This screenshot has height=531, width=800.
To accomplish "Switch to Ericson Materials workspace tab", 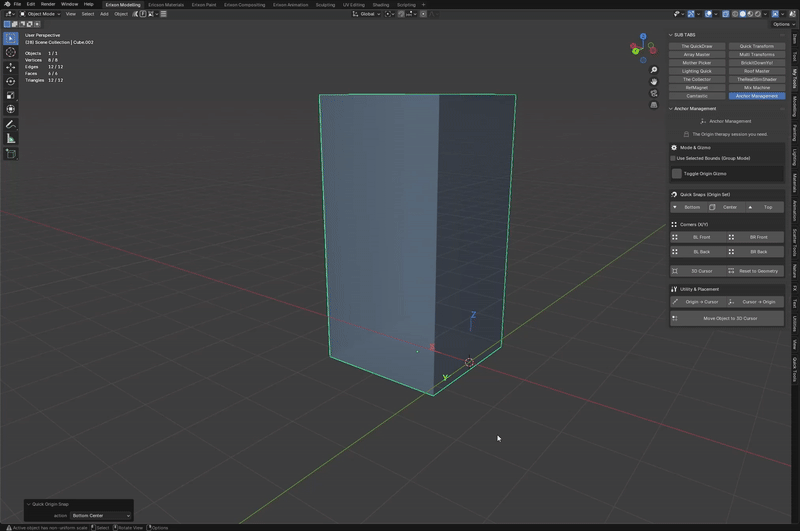I will [166, 5].
